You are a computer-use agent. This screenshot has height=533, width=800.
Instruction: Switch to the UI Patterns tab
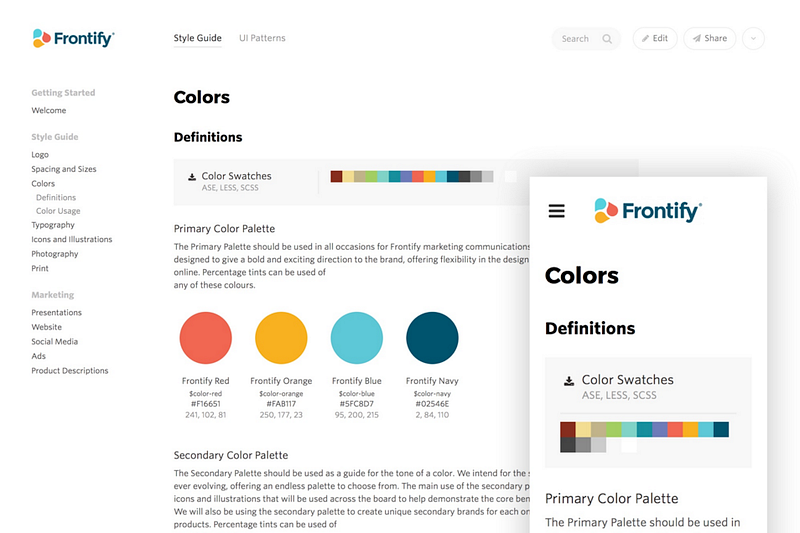[262, 38]
